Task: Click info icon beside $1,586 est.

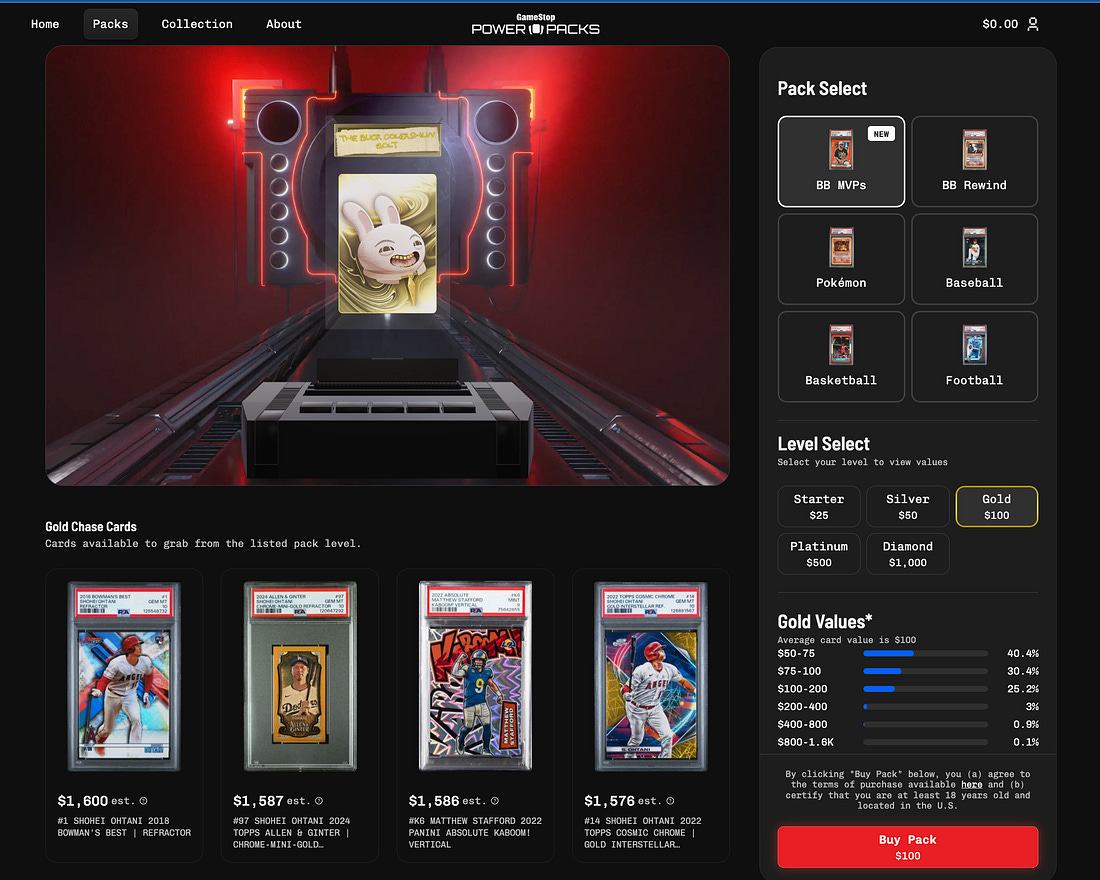Action: (495, 801)
